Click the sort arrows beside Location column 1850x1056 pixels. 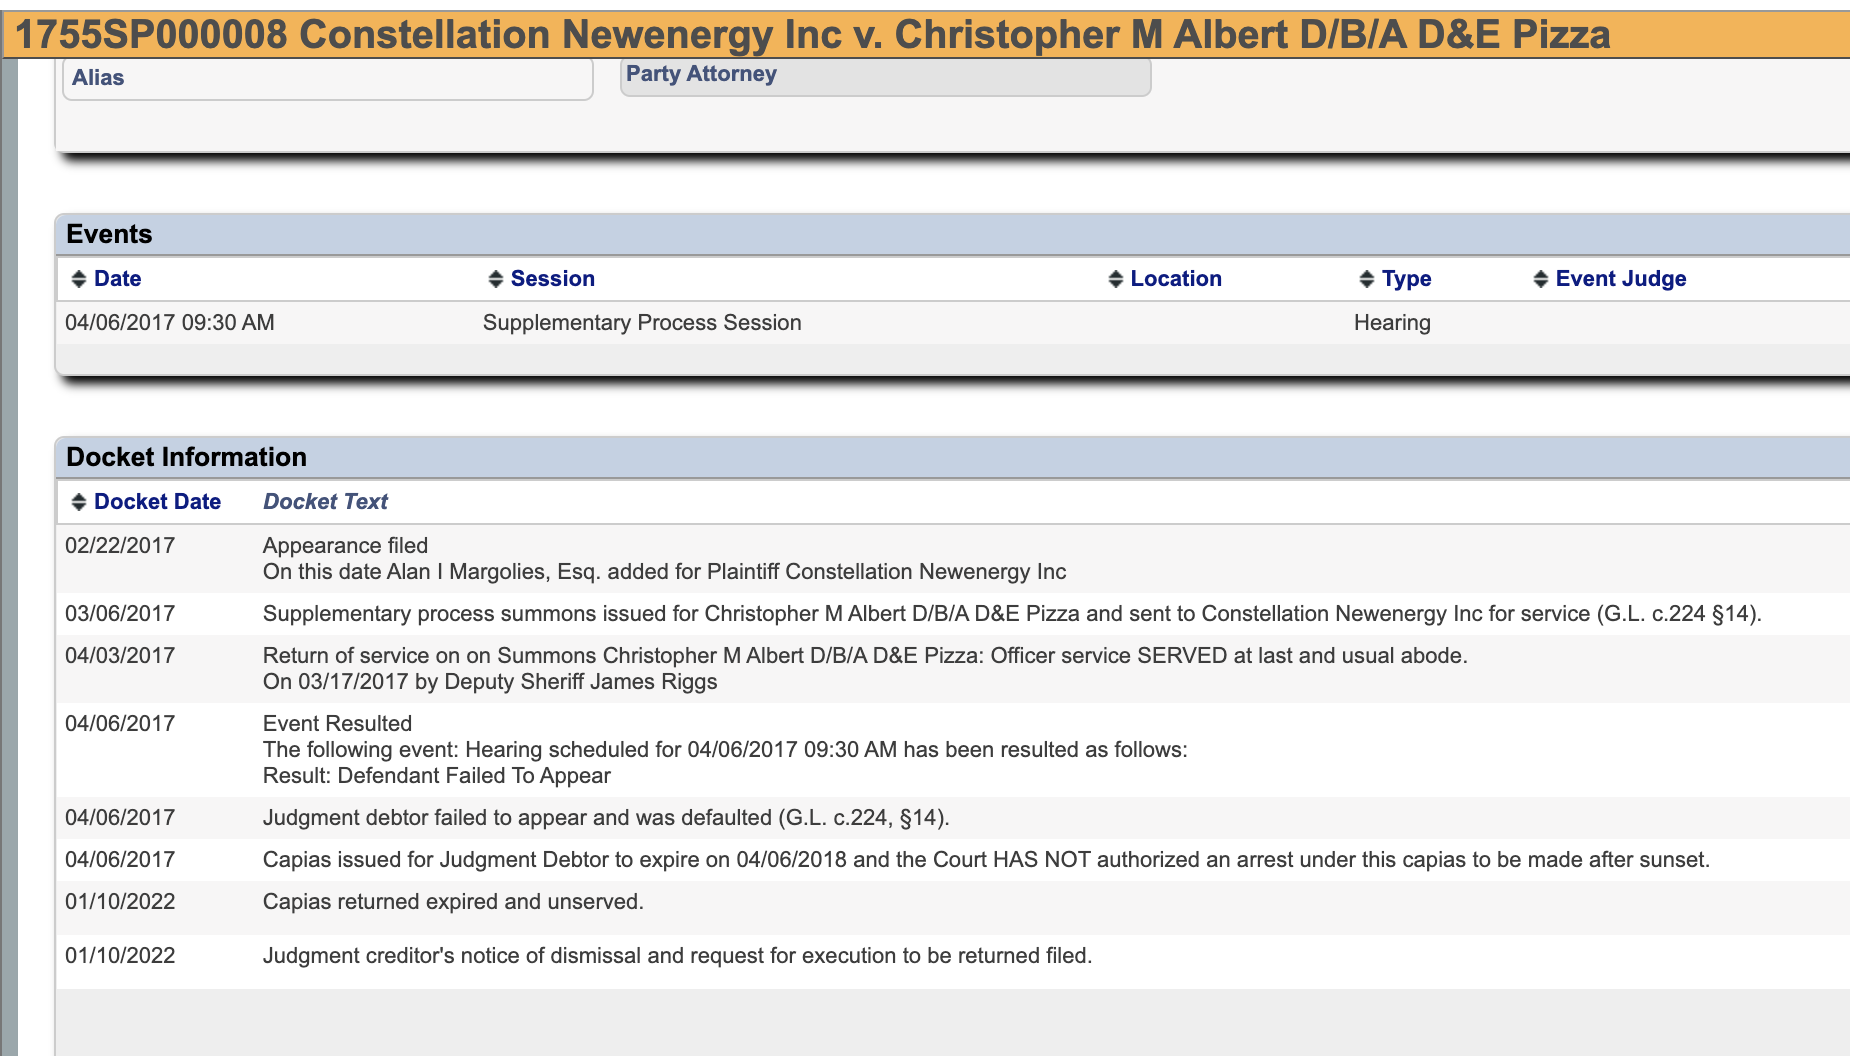pyautogui.click(x=1116, y=279)
